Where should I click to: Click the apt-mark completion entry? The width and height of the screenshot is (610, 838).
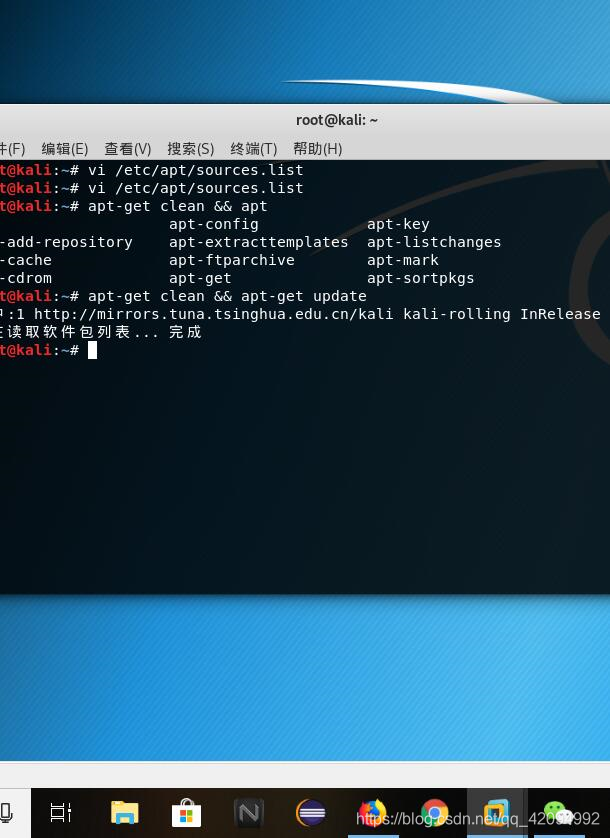coord(403,260)
